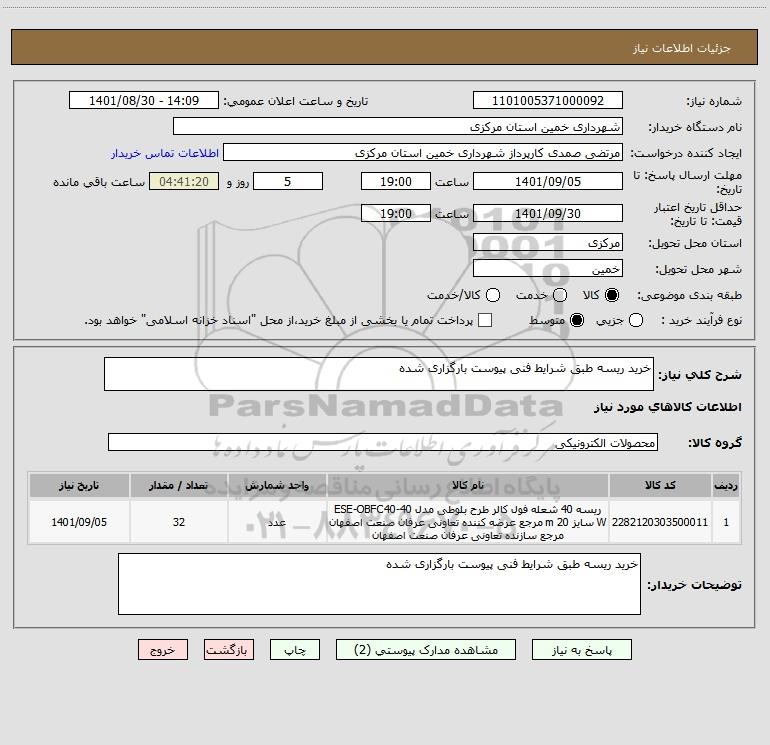Open اطلاعات تماس خریدار link
Image resolution: width=770 pixels, height=745 pixels.
click(x=165, y=153)
